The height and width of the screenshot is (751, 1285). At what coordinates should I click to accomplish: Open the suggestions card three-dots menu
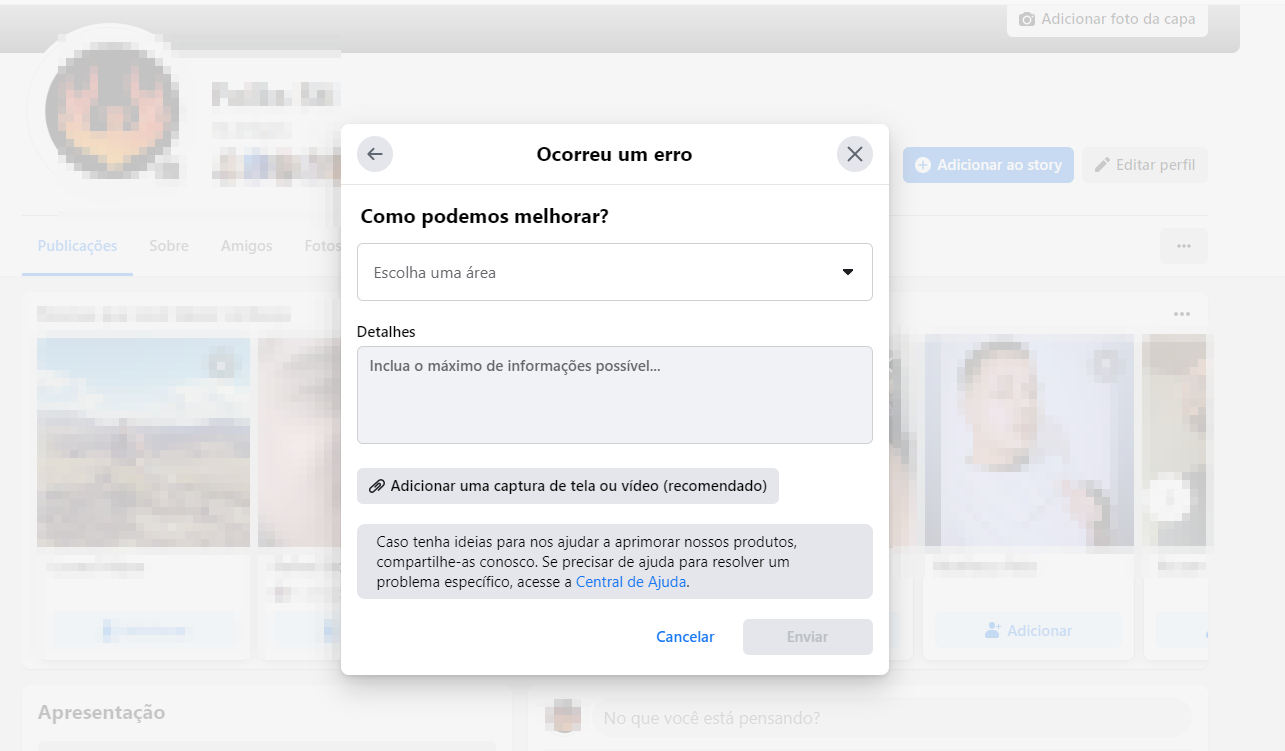1182,314
